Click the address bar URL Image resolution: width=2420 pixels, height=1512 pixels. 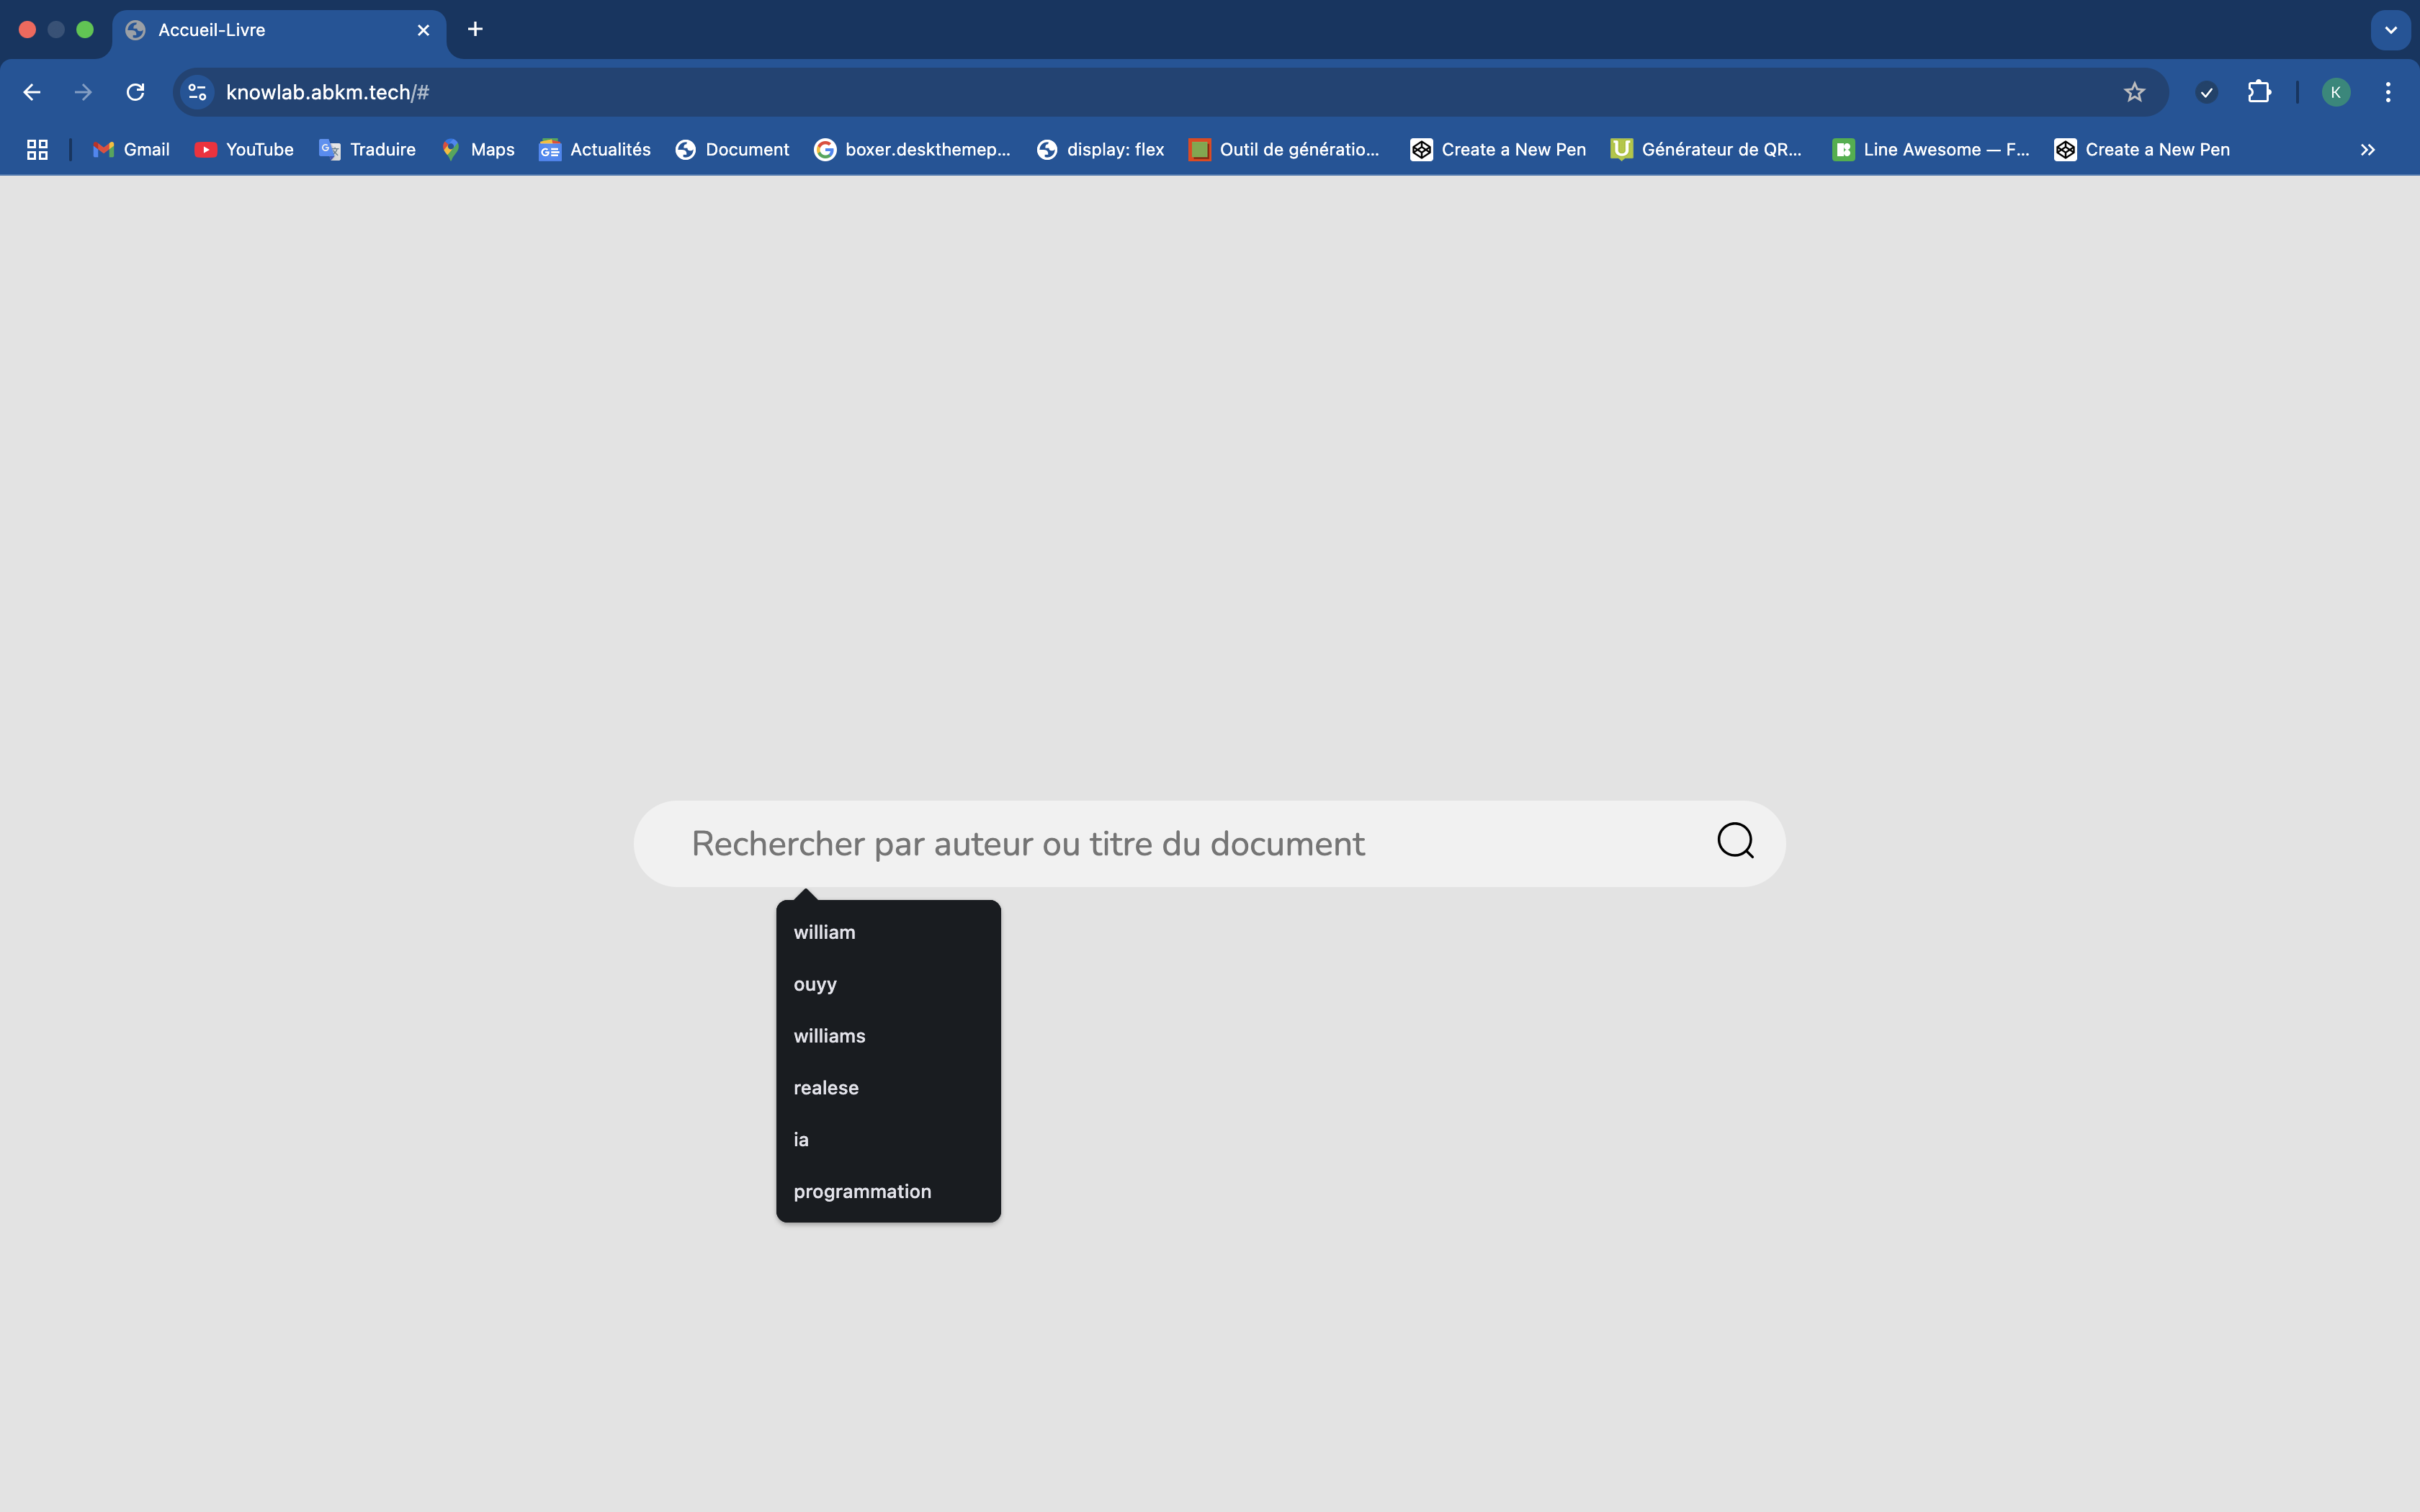click(x=327, y=92)
